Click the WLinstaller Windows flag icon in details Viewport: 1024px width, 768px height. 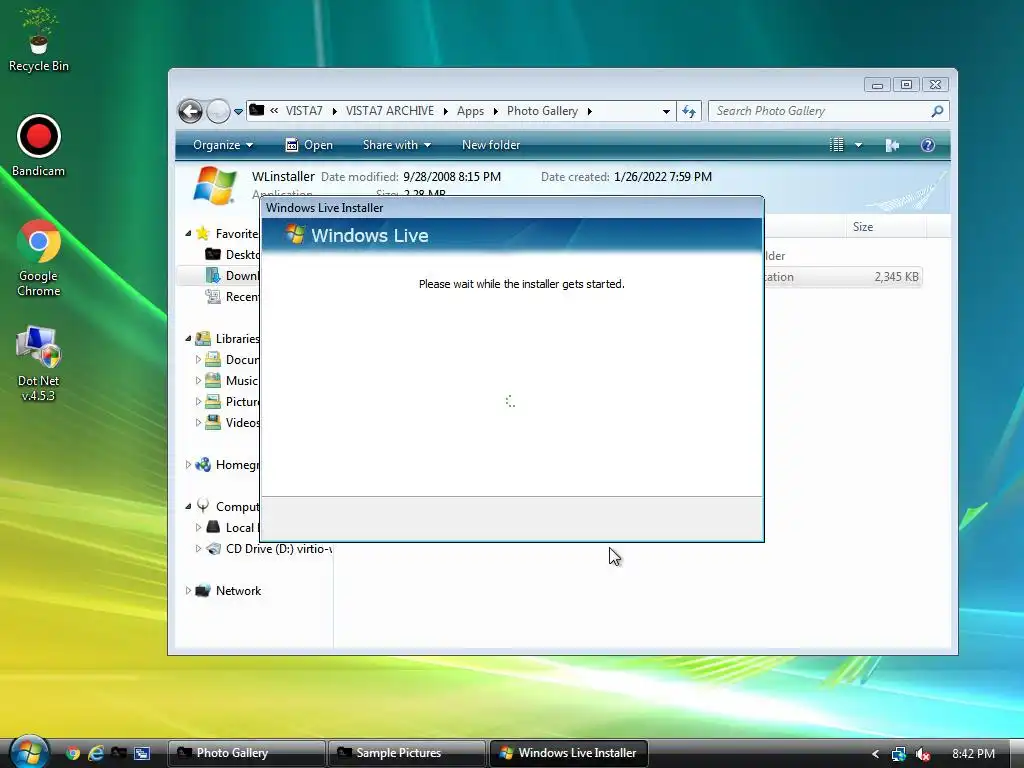(x=215, y=185)
